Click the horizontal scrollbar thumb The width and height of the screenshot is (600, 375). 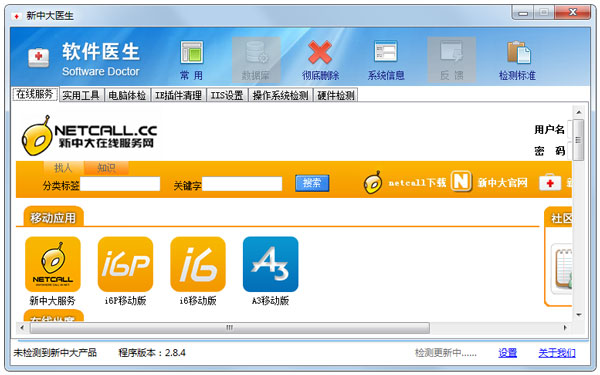click(230, 328)
